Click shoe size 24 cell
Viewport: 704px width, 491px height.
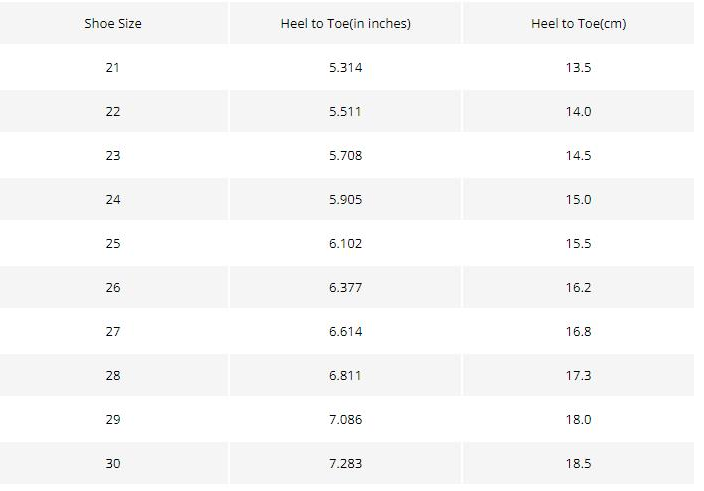click(113, 199)
